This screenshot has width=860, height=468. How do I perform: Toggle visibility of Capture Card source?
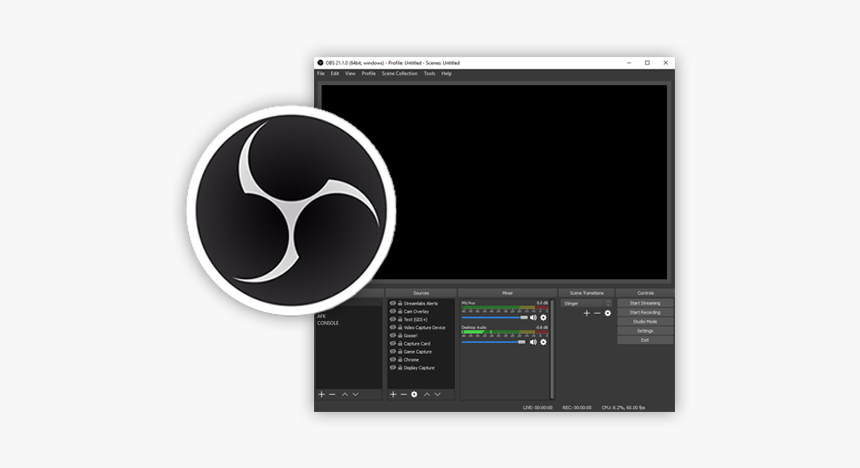pos(393,343)
